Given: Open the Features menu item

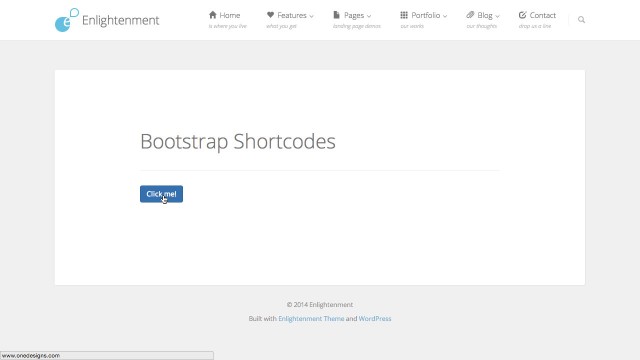Looking at the screenshot, I should [x=292, y=16].
